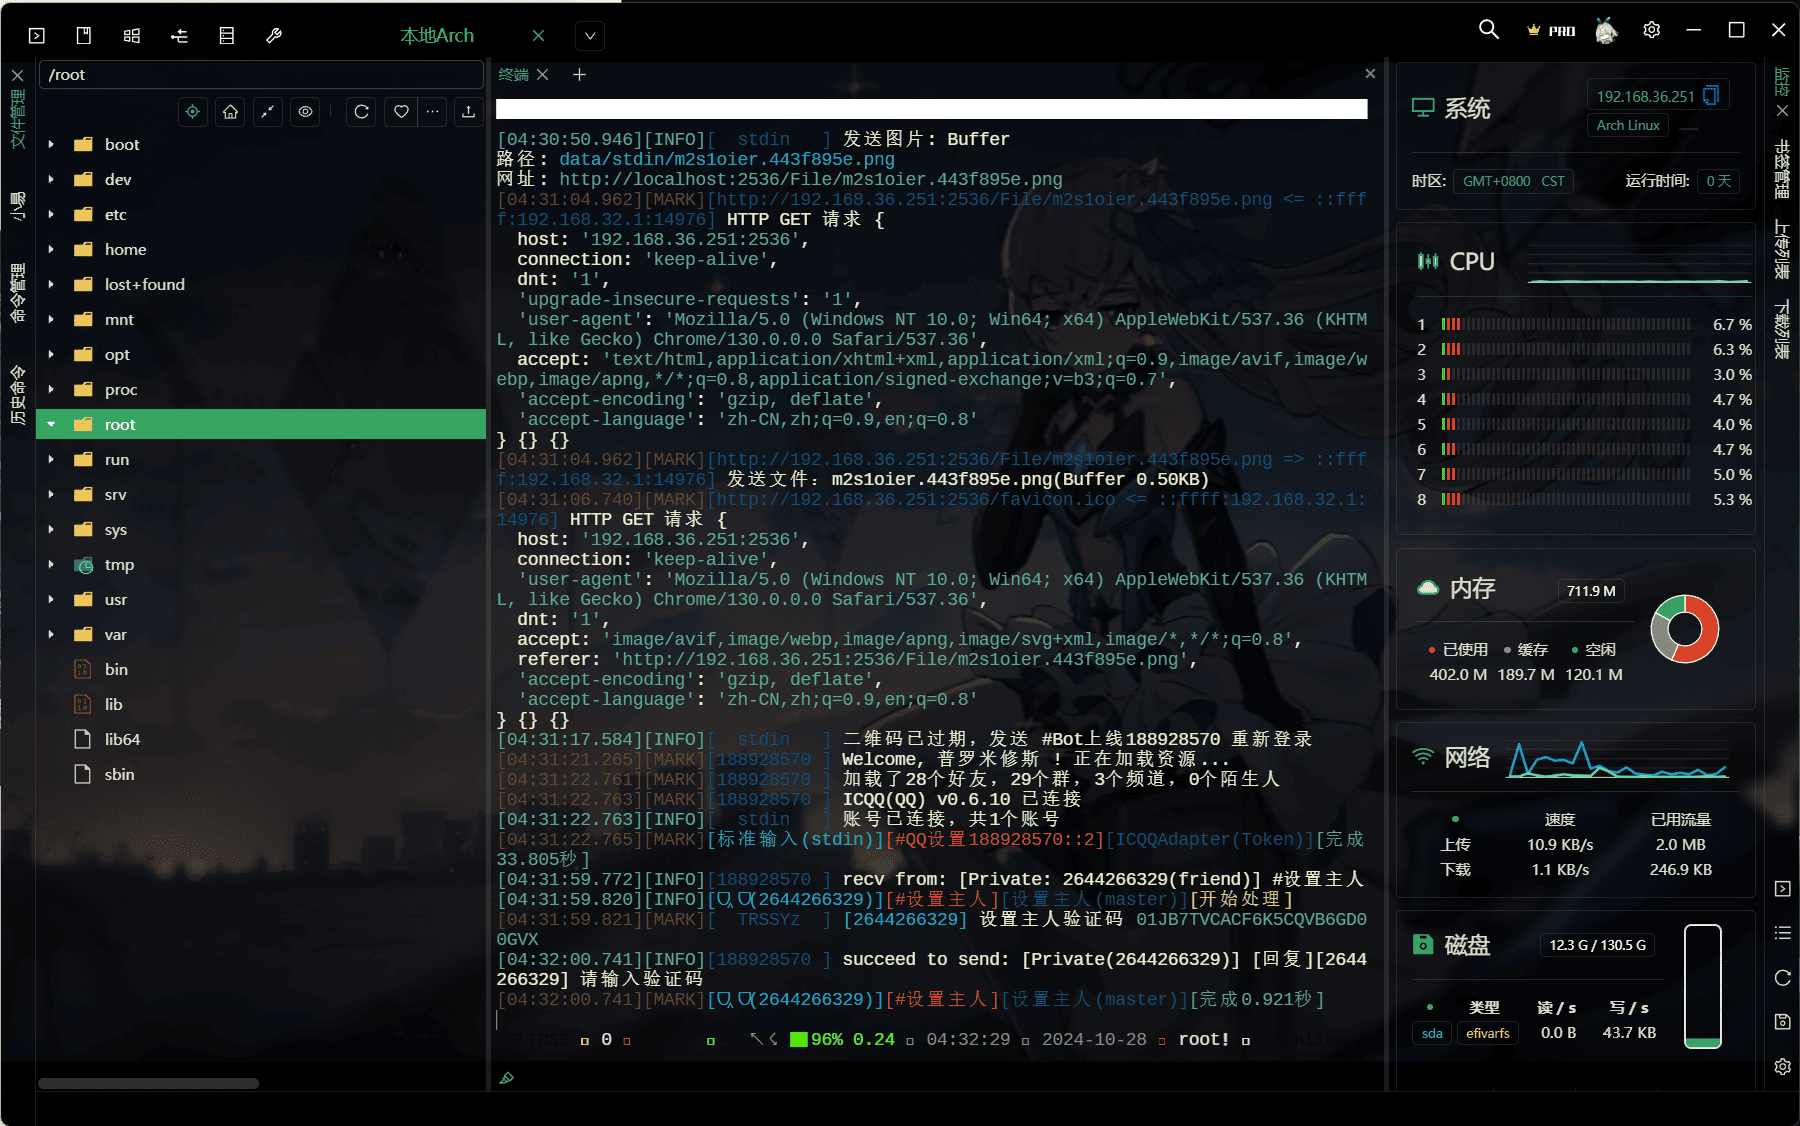Click the home directory icon in file toolbar
This screenshot has height=1126, width=1800.
pos(230,112)
